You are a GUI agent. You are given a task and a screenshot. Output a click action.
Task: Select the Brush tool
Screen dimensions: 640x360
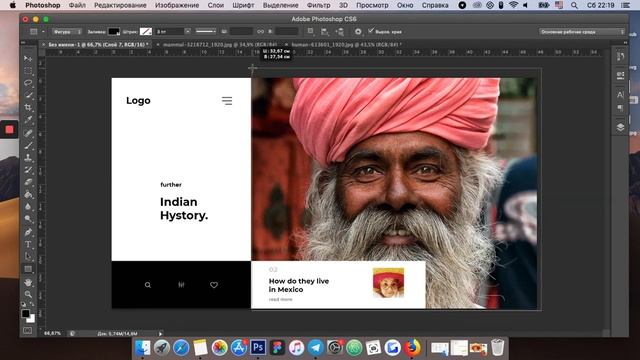pyautogui.click(x=28, y=145)
